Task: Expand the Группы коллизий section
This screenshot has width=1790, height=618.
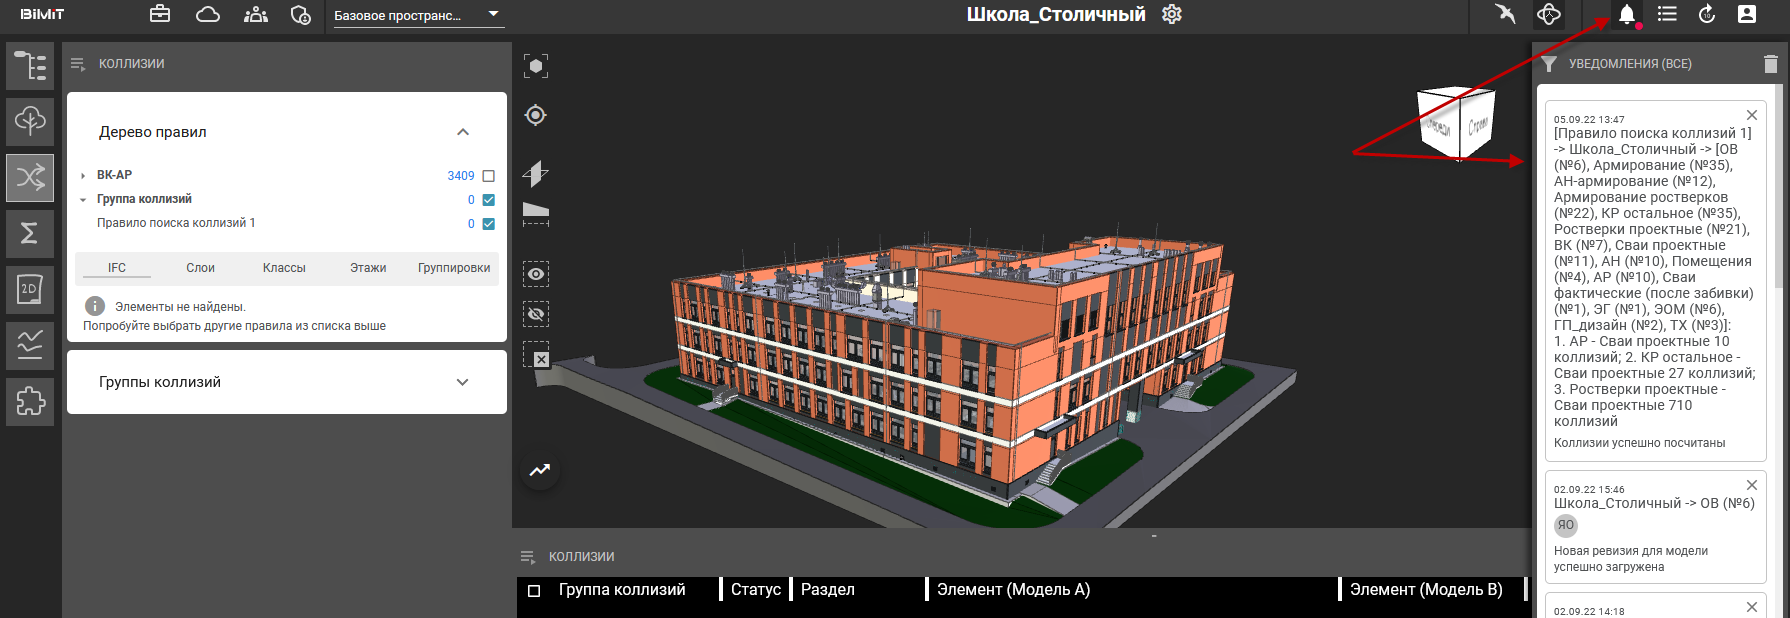Action: (x=462, y=382)
